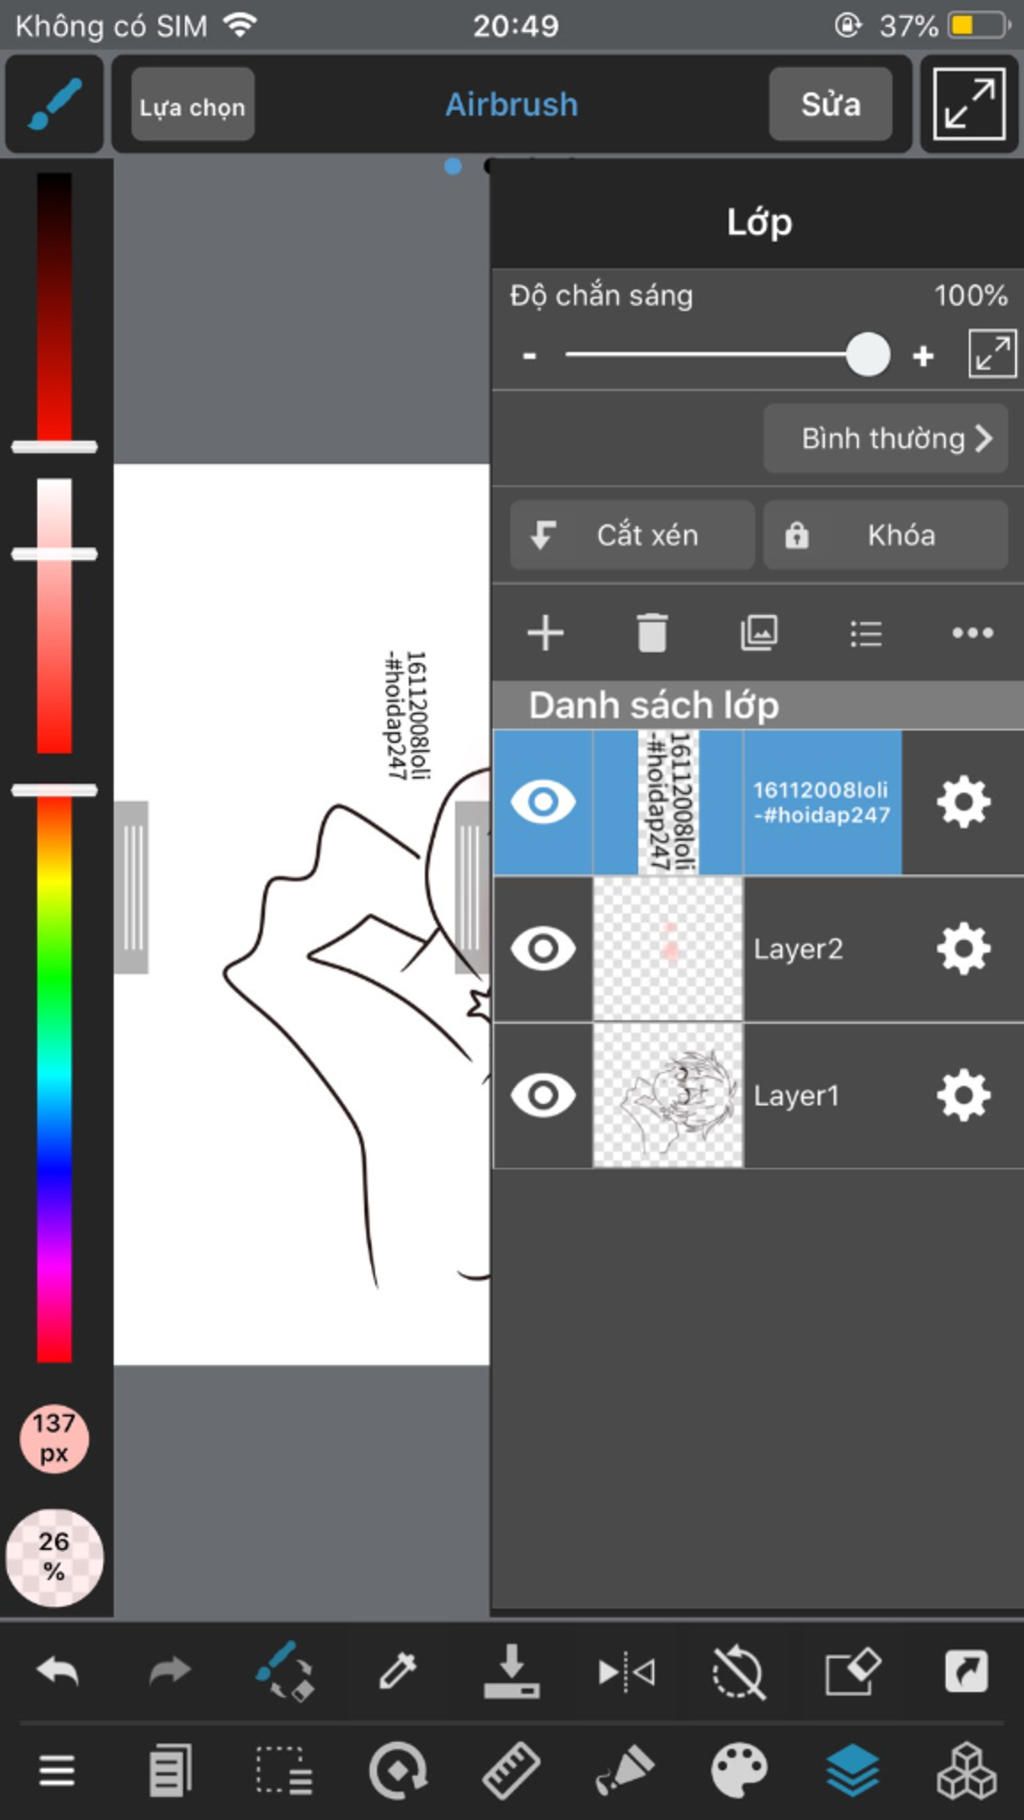Screen dimensions: 1024x1820
Task: Expand the layer panel opacity view
Action: click(x=992, y=354)
